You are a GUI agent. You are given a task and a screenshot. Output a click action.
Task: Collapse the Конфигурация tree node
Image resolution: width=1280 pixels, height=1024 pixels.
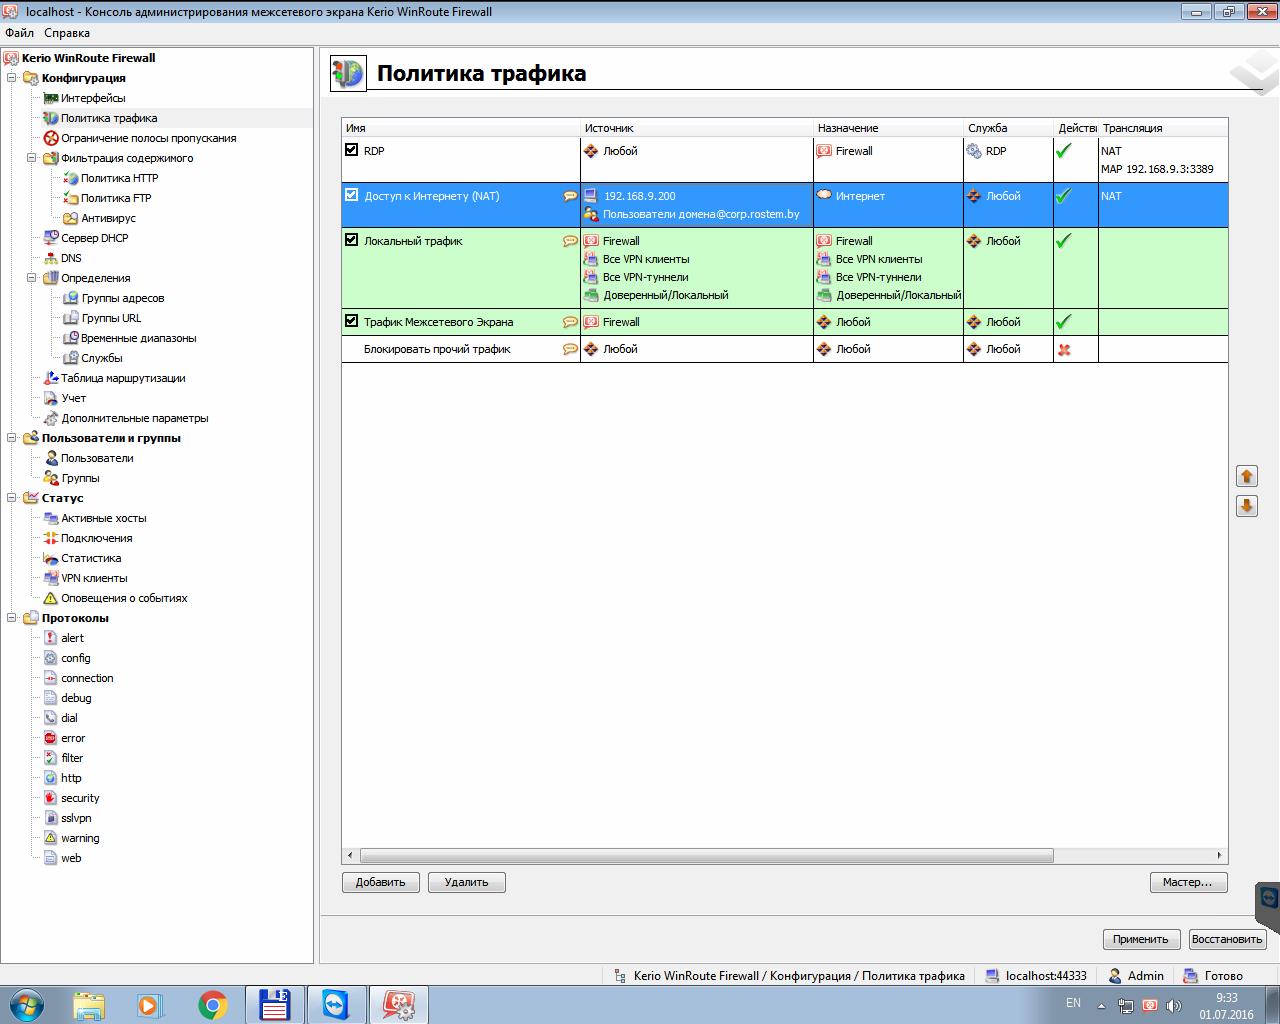(x=12, y=78)
